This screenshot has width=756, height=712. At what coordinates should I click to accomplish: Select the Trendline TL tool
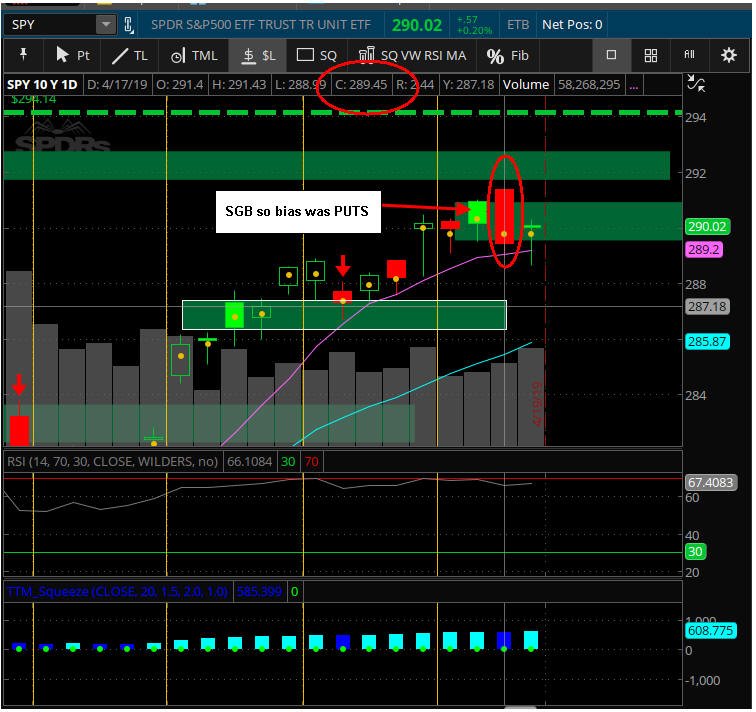point(130,56)
